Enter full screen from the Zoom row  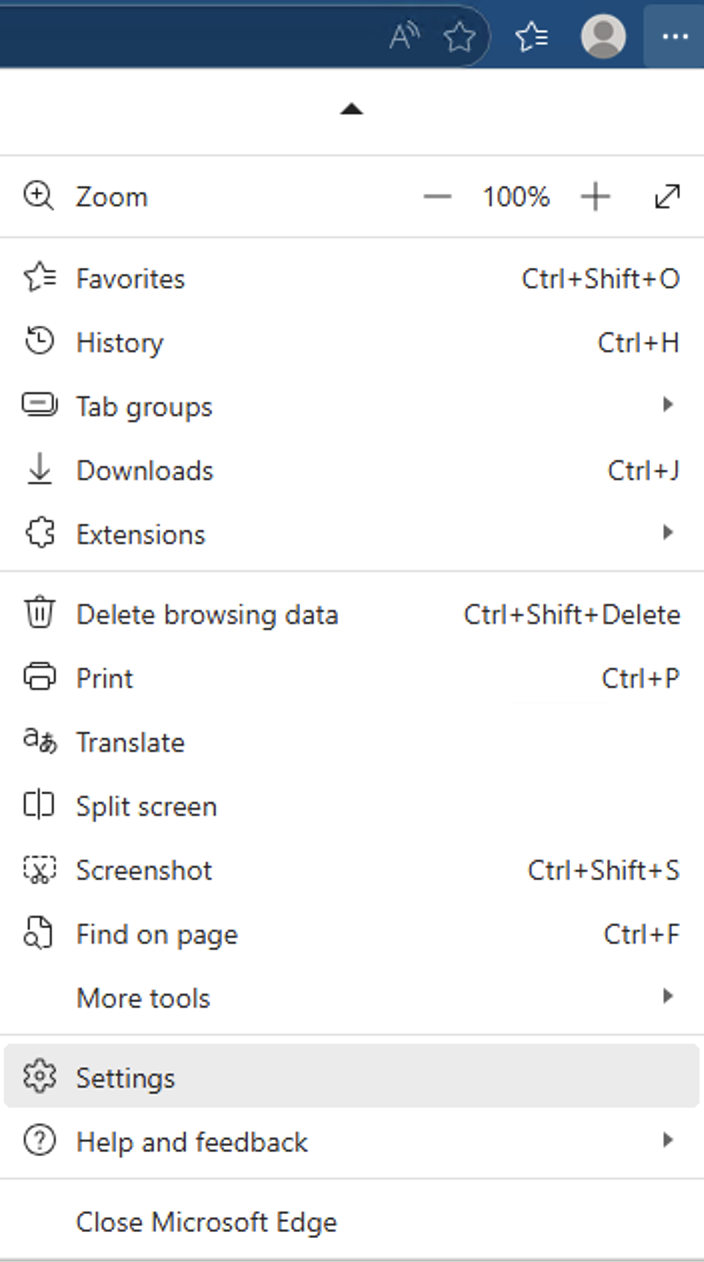[x=667, y=197]
